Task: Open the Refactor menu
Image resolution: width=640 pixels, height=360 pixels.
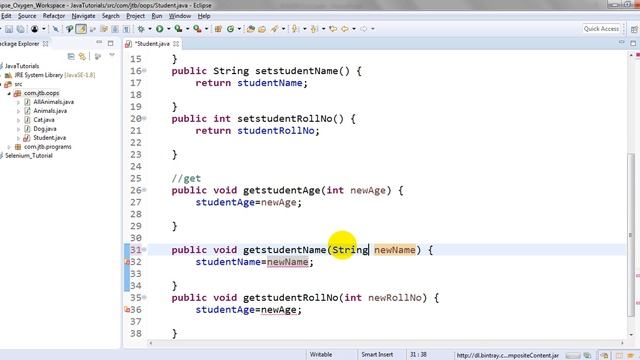Action: coord(54,16)
